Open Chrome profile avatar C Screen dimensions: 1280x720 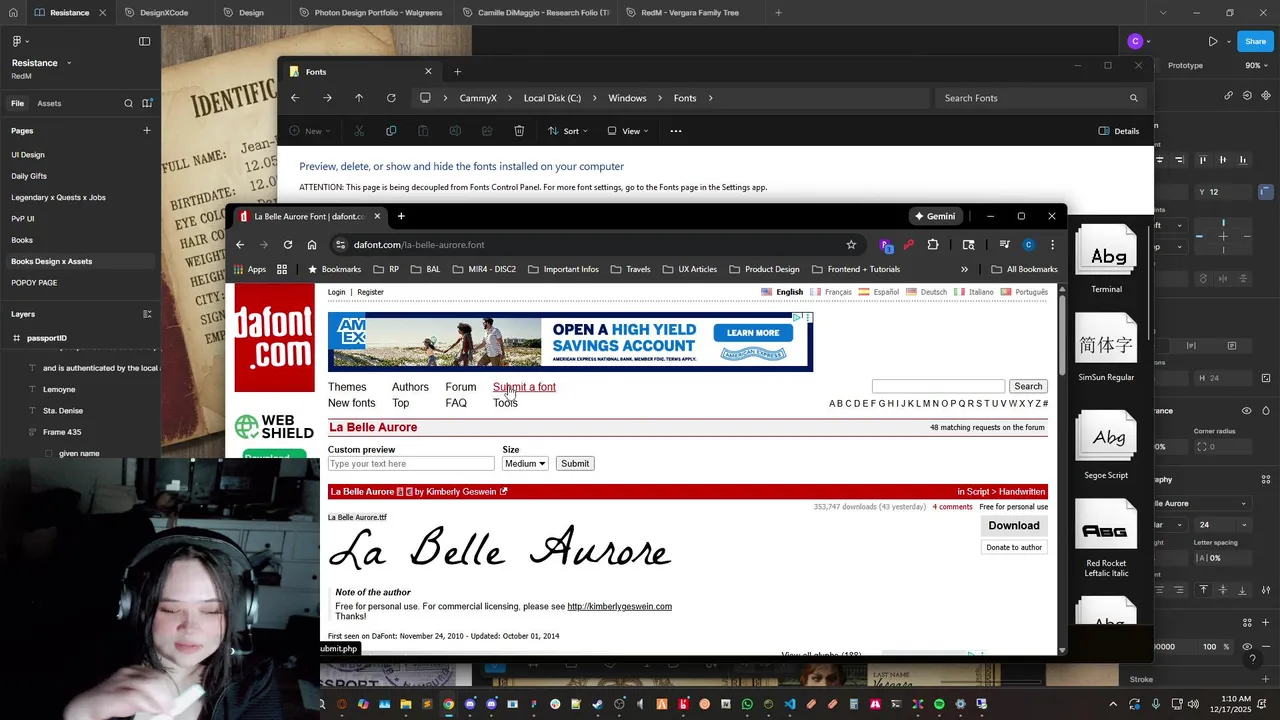[1028, 244]
